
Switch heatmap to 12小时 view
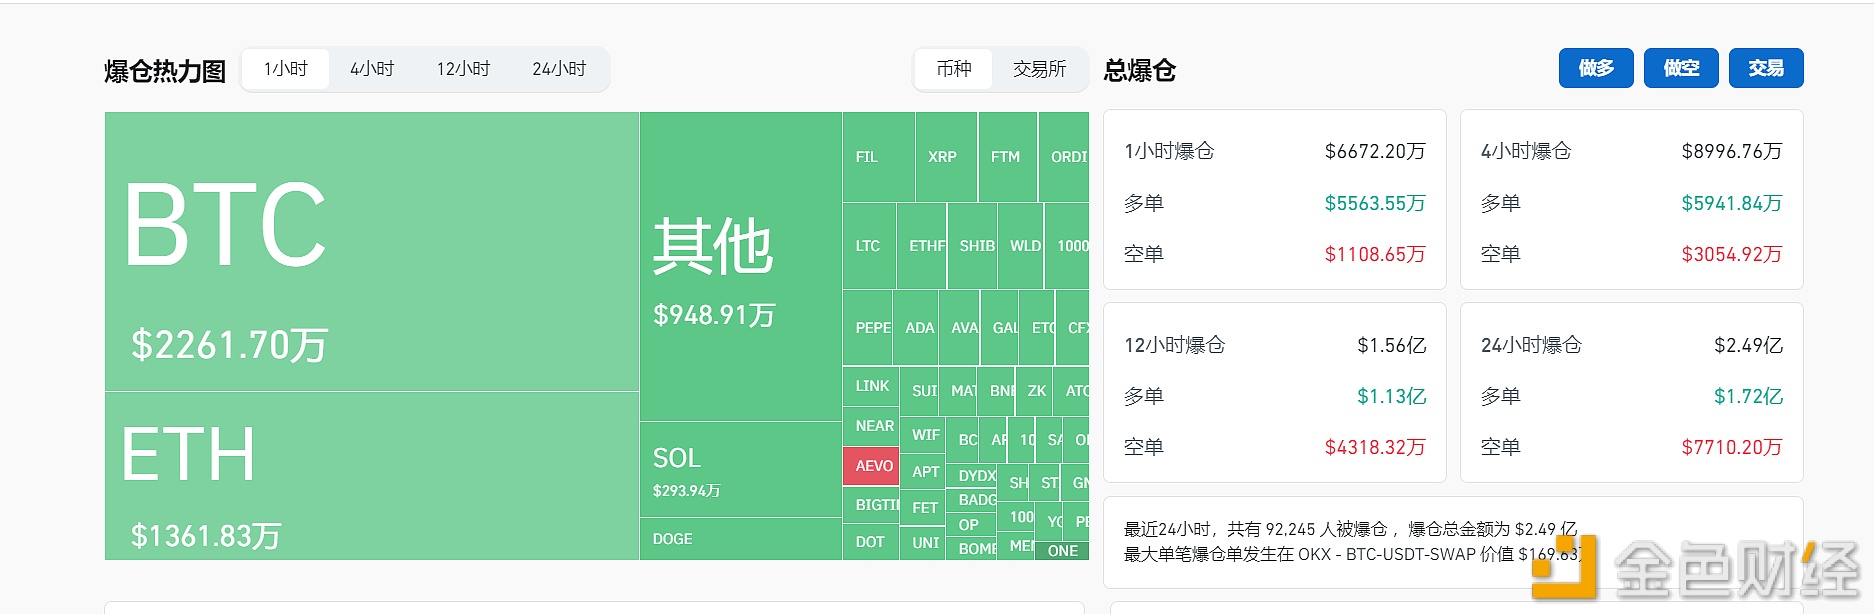pyautogui.click(x=463, y=69)
